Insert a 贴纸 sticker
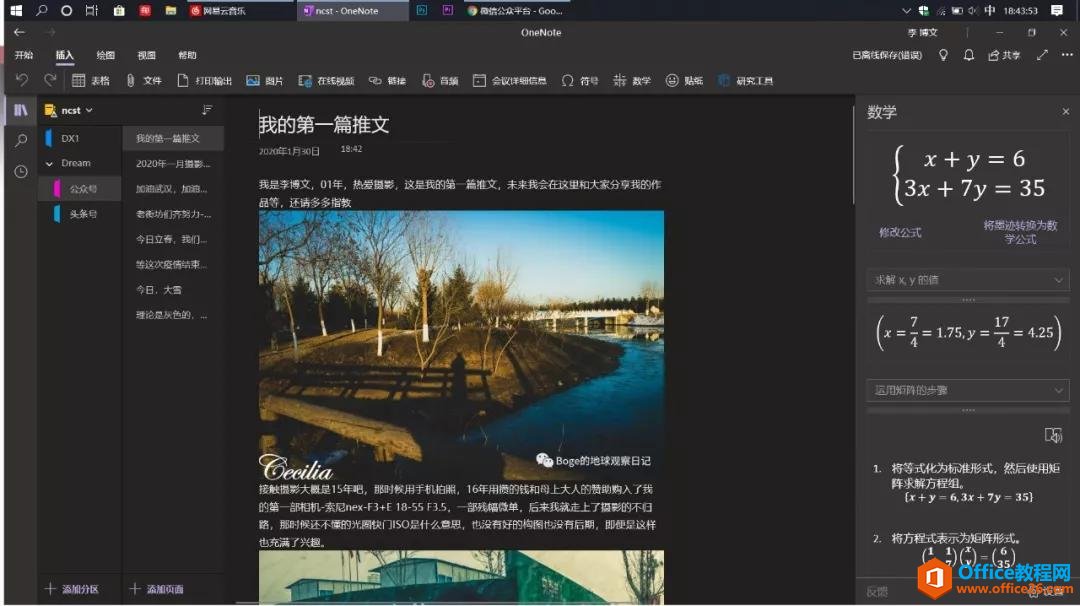 click(x=673, y=81)
